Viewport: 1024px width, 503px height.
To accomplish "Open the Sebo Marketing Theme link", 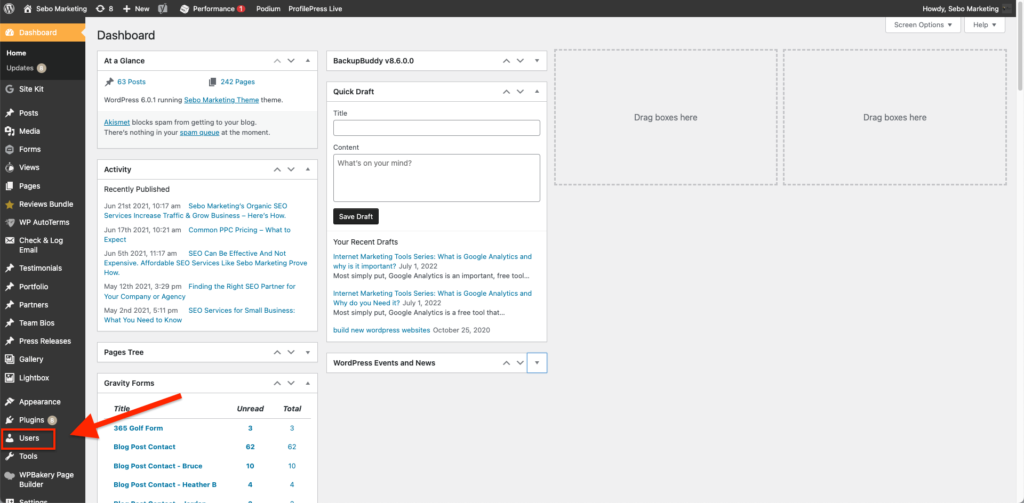I will click(x=221, y=101).
